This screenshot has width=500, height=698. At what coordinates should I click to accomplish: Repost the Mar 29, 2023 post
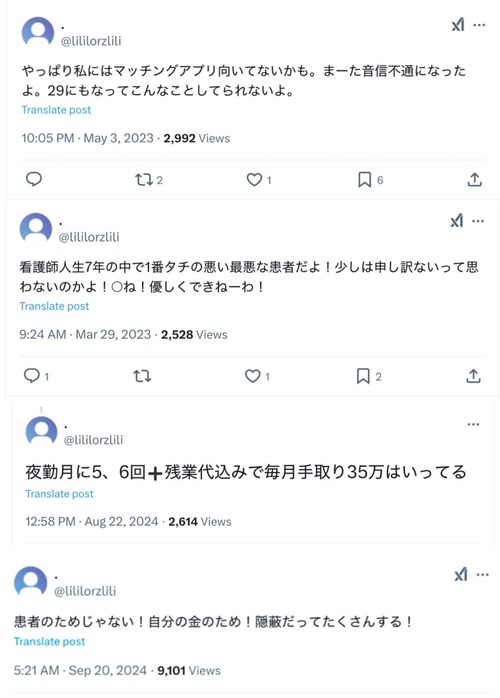click(142, 376)
